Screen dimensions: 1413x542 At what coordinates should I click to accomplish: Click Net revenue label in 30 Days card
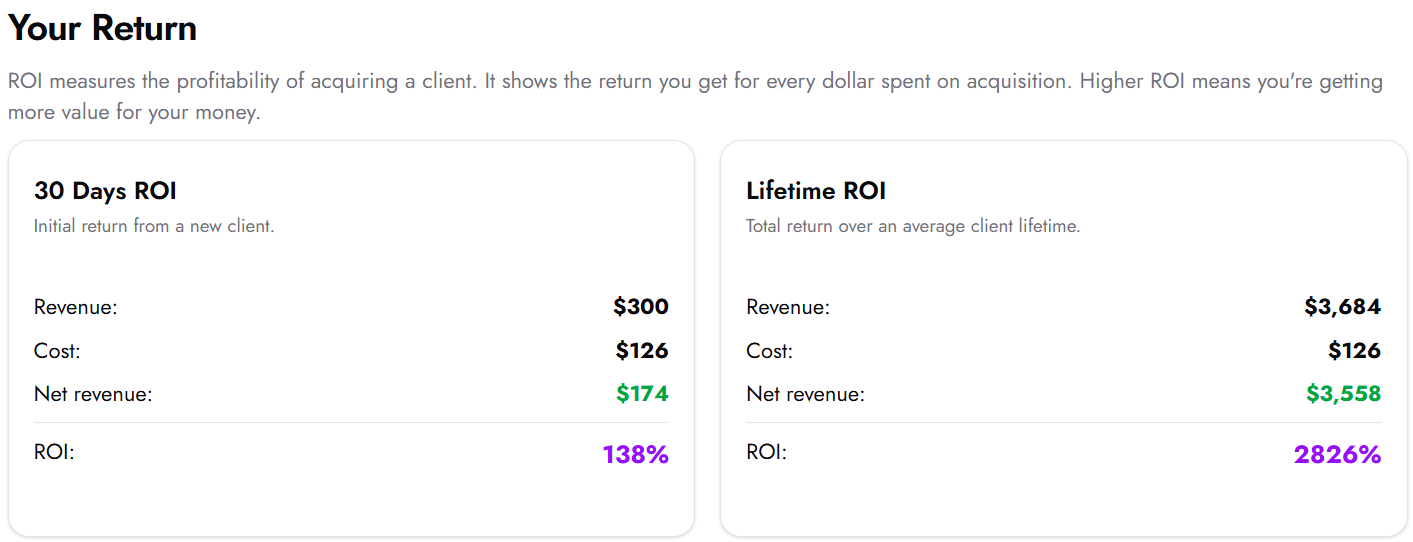tap(93, 395)
